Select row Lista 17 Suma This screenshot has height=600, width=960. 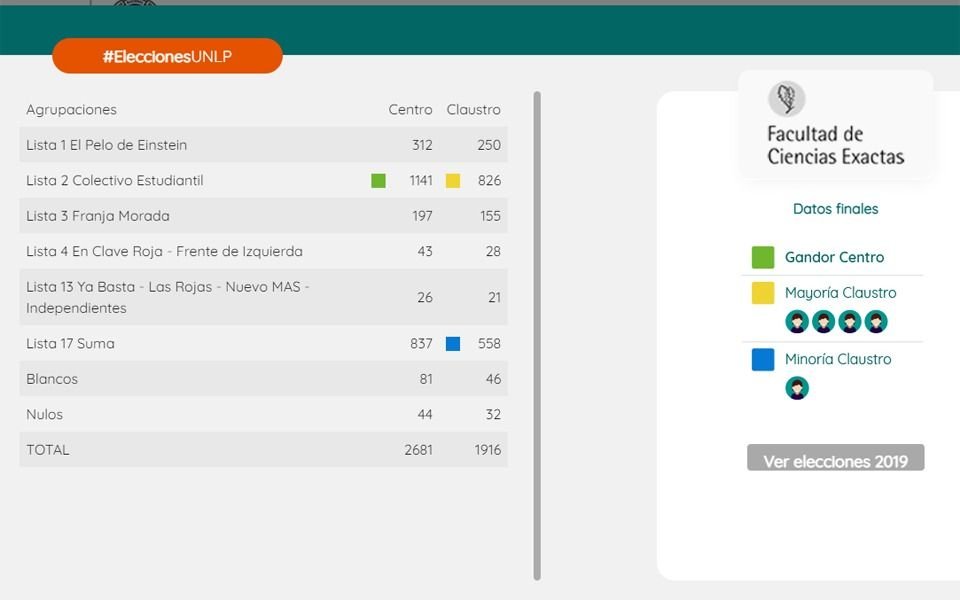pos(263,343)
